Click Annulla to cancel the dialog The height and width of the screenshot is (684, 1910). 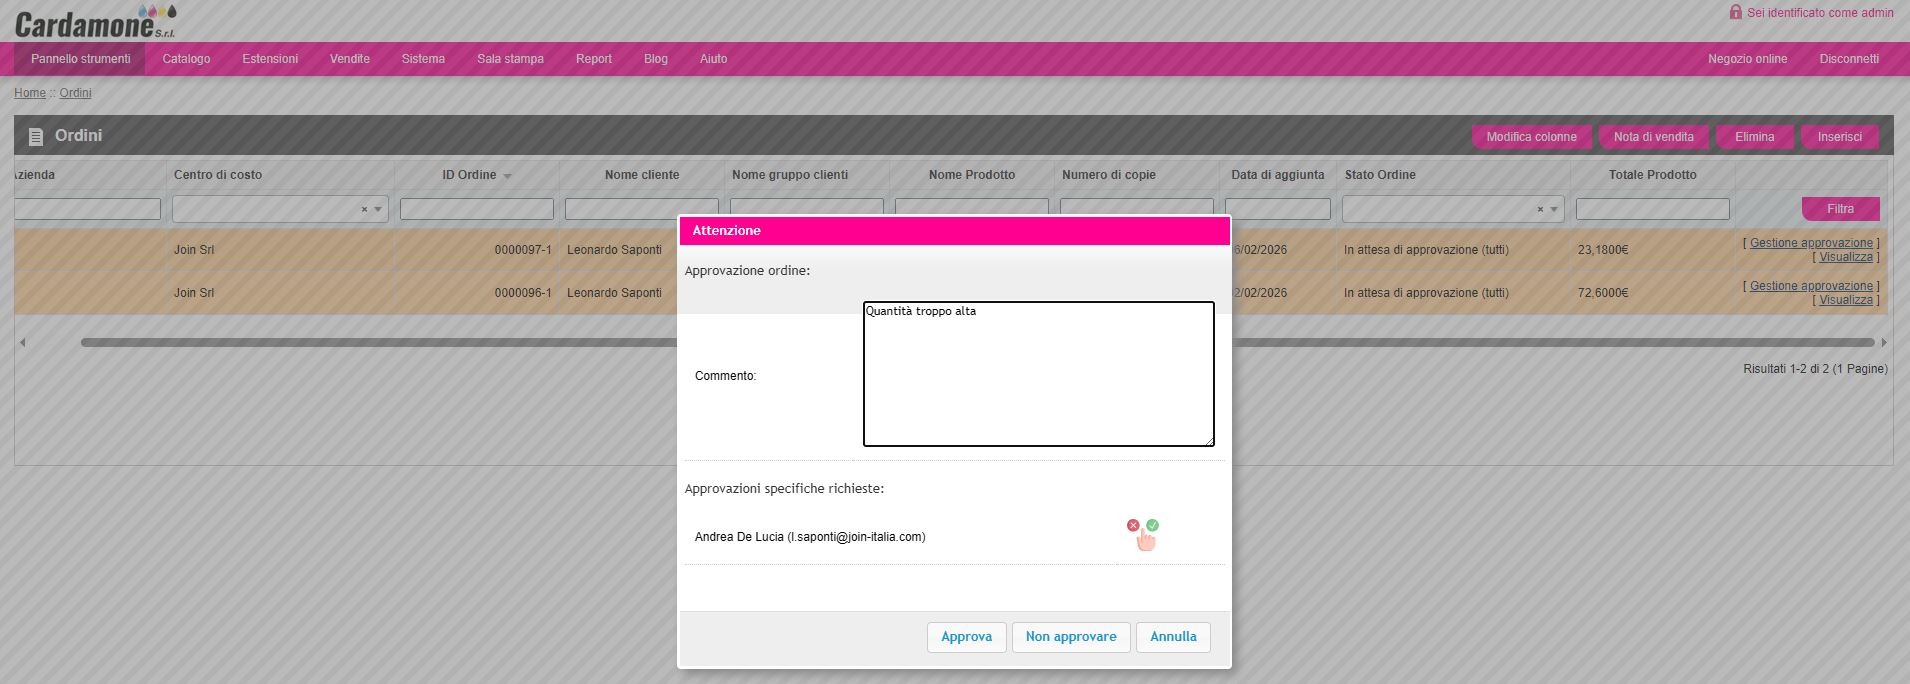pos(1173,637)
